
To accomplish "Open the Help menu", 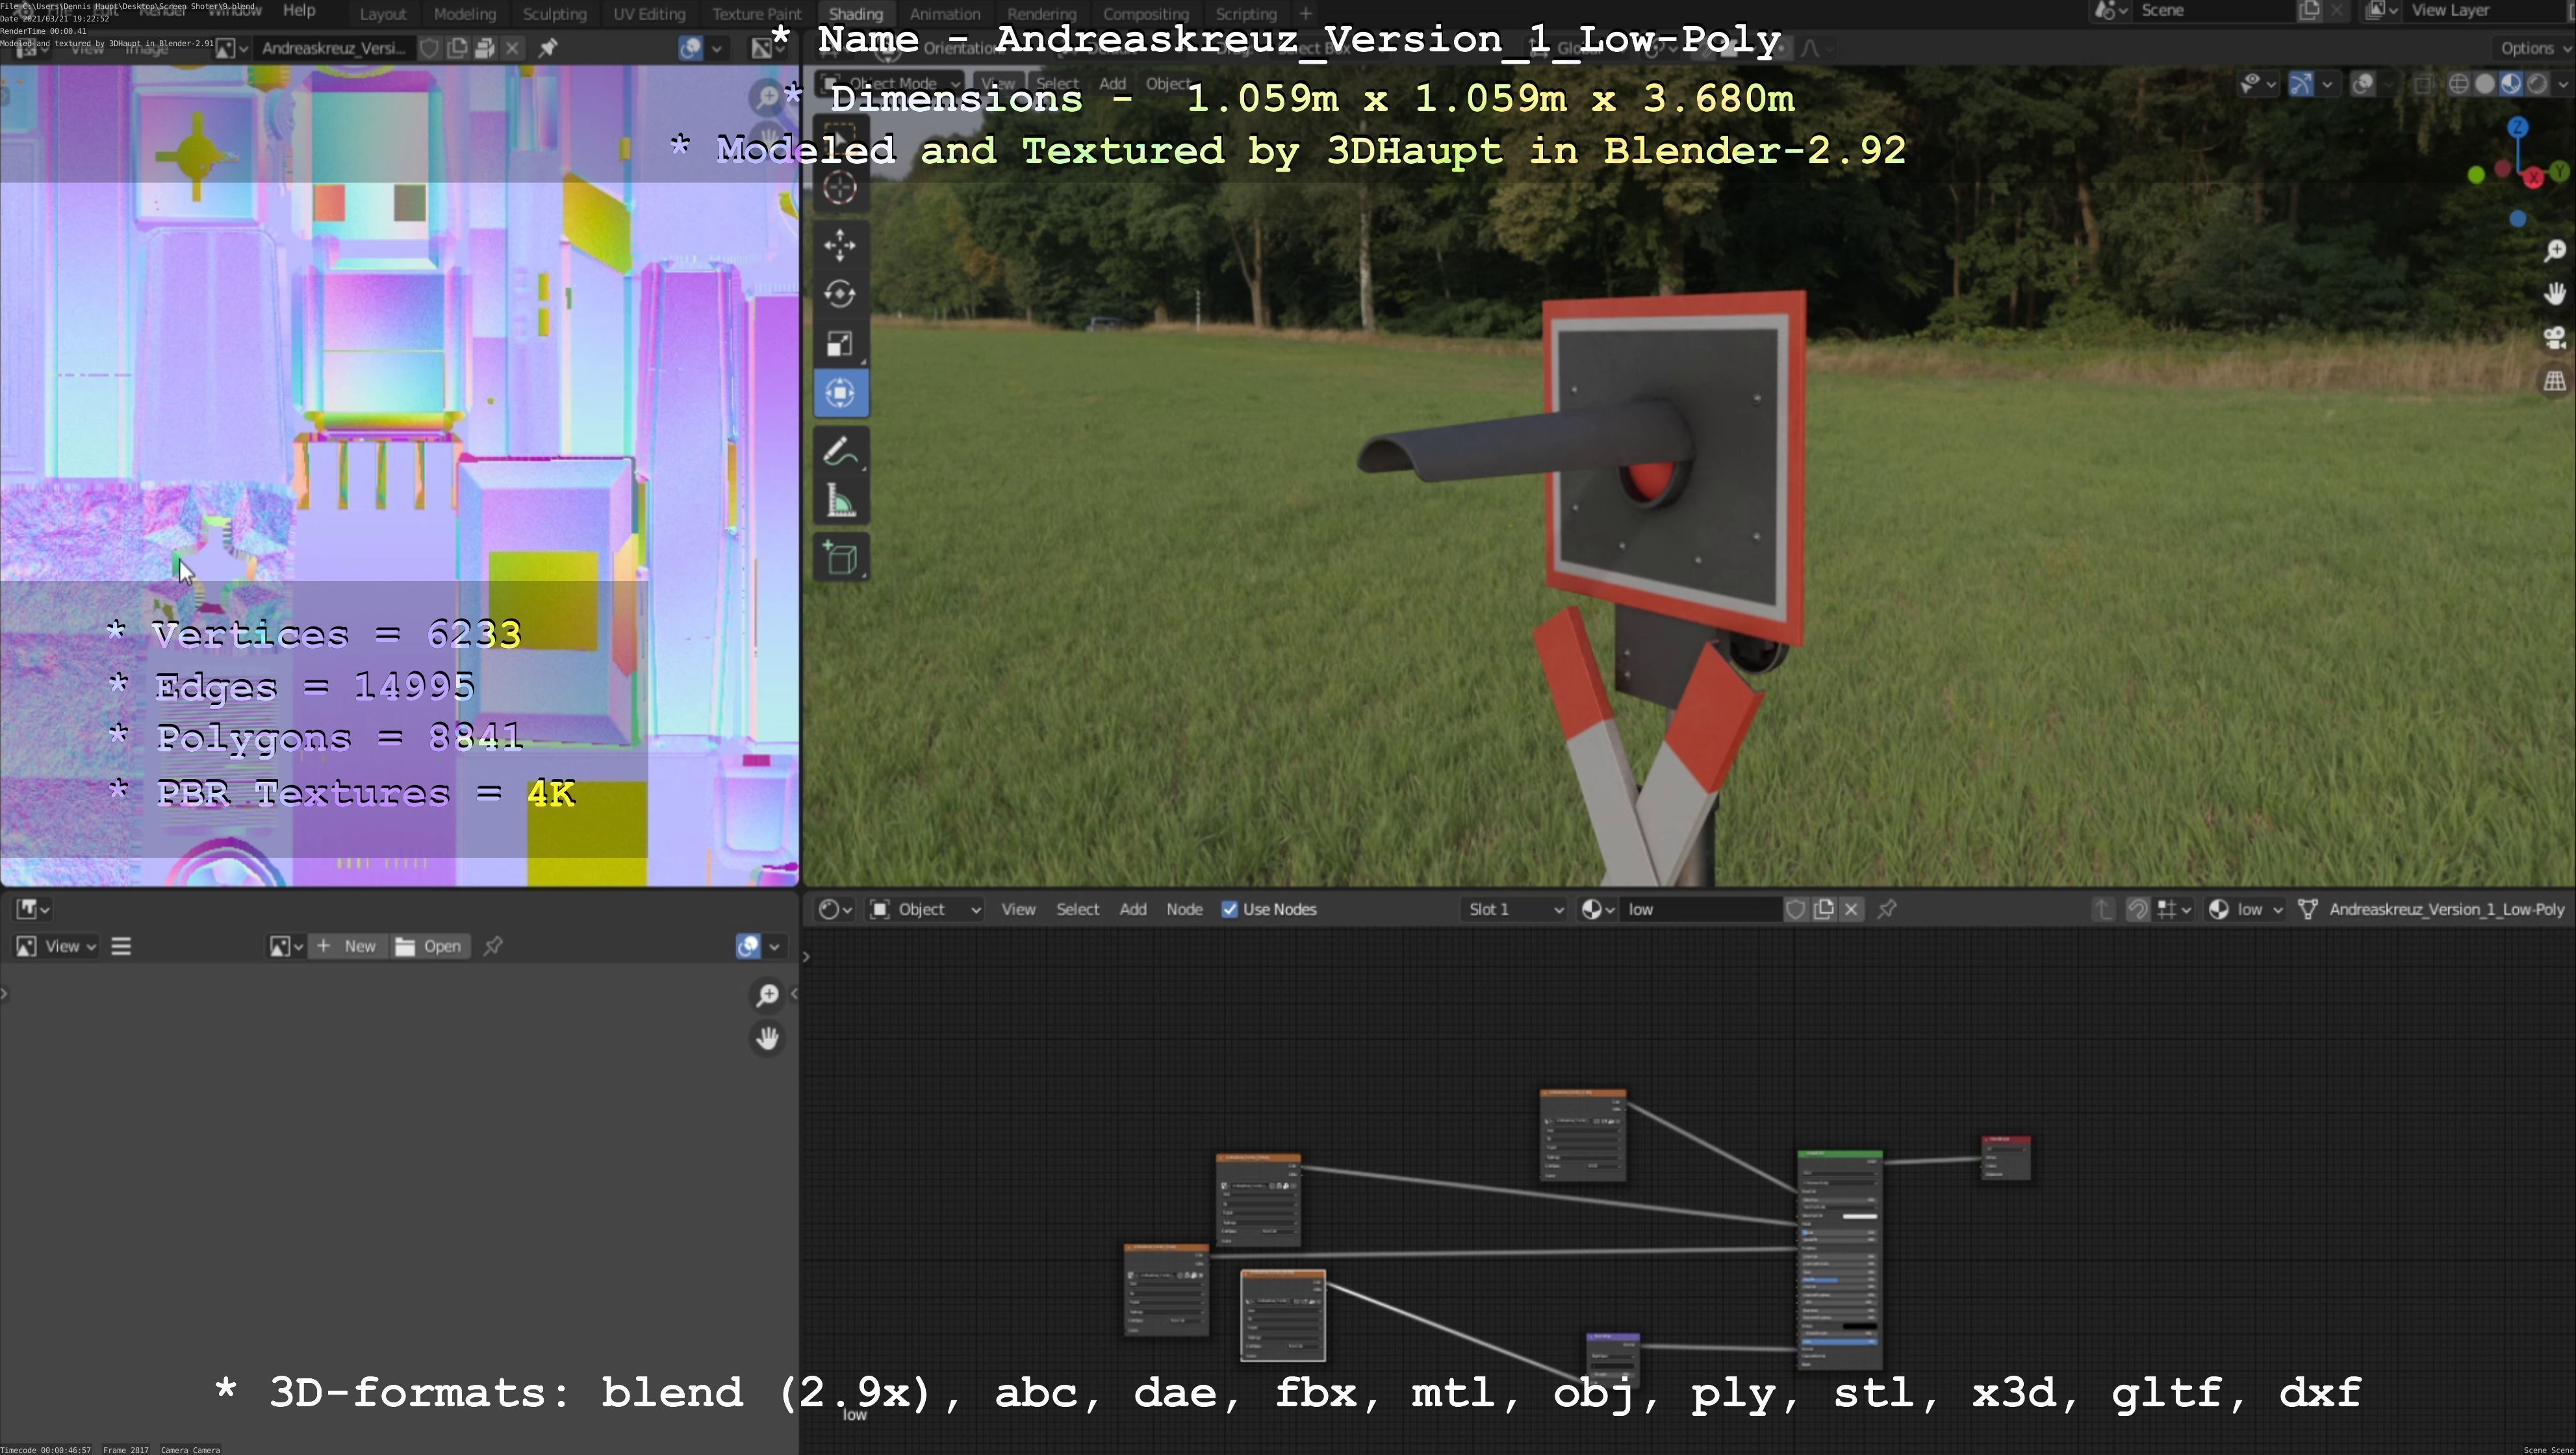I will coord(299,11).
